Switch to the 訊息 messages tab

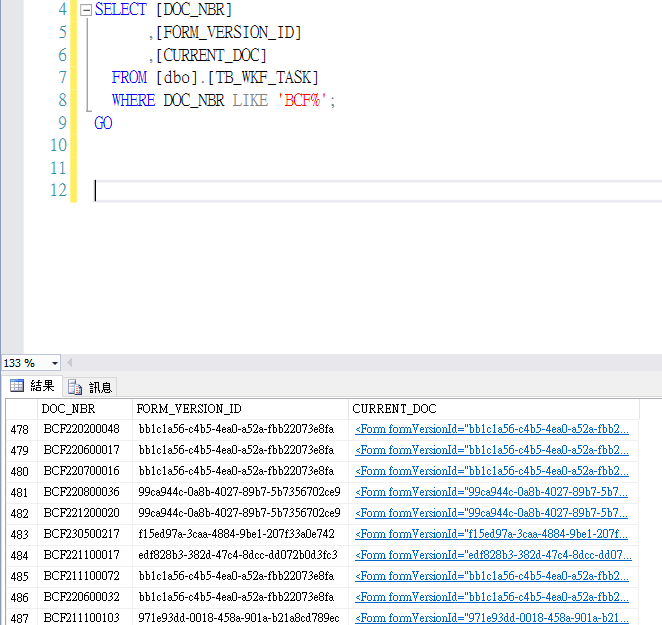[90, 387]
